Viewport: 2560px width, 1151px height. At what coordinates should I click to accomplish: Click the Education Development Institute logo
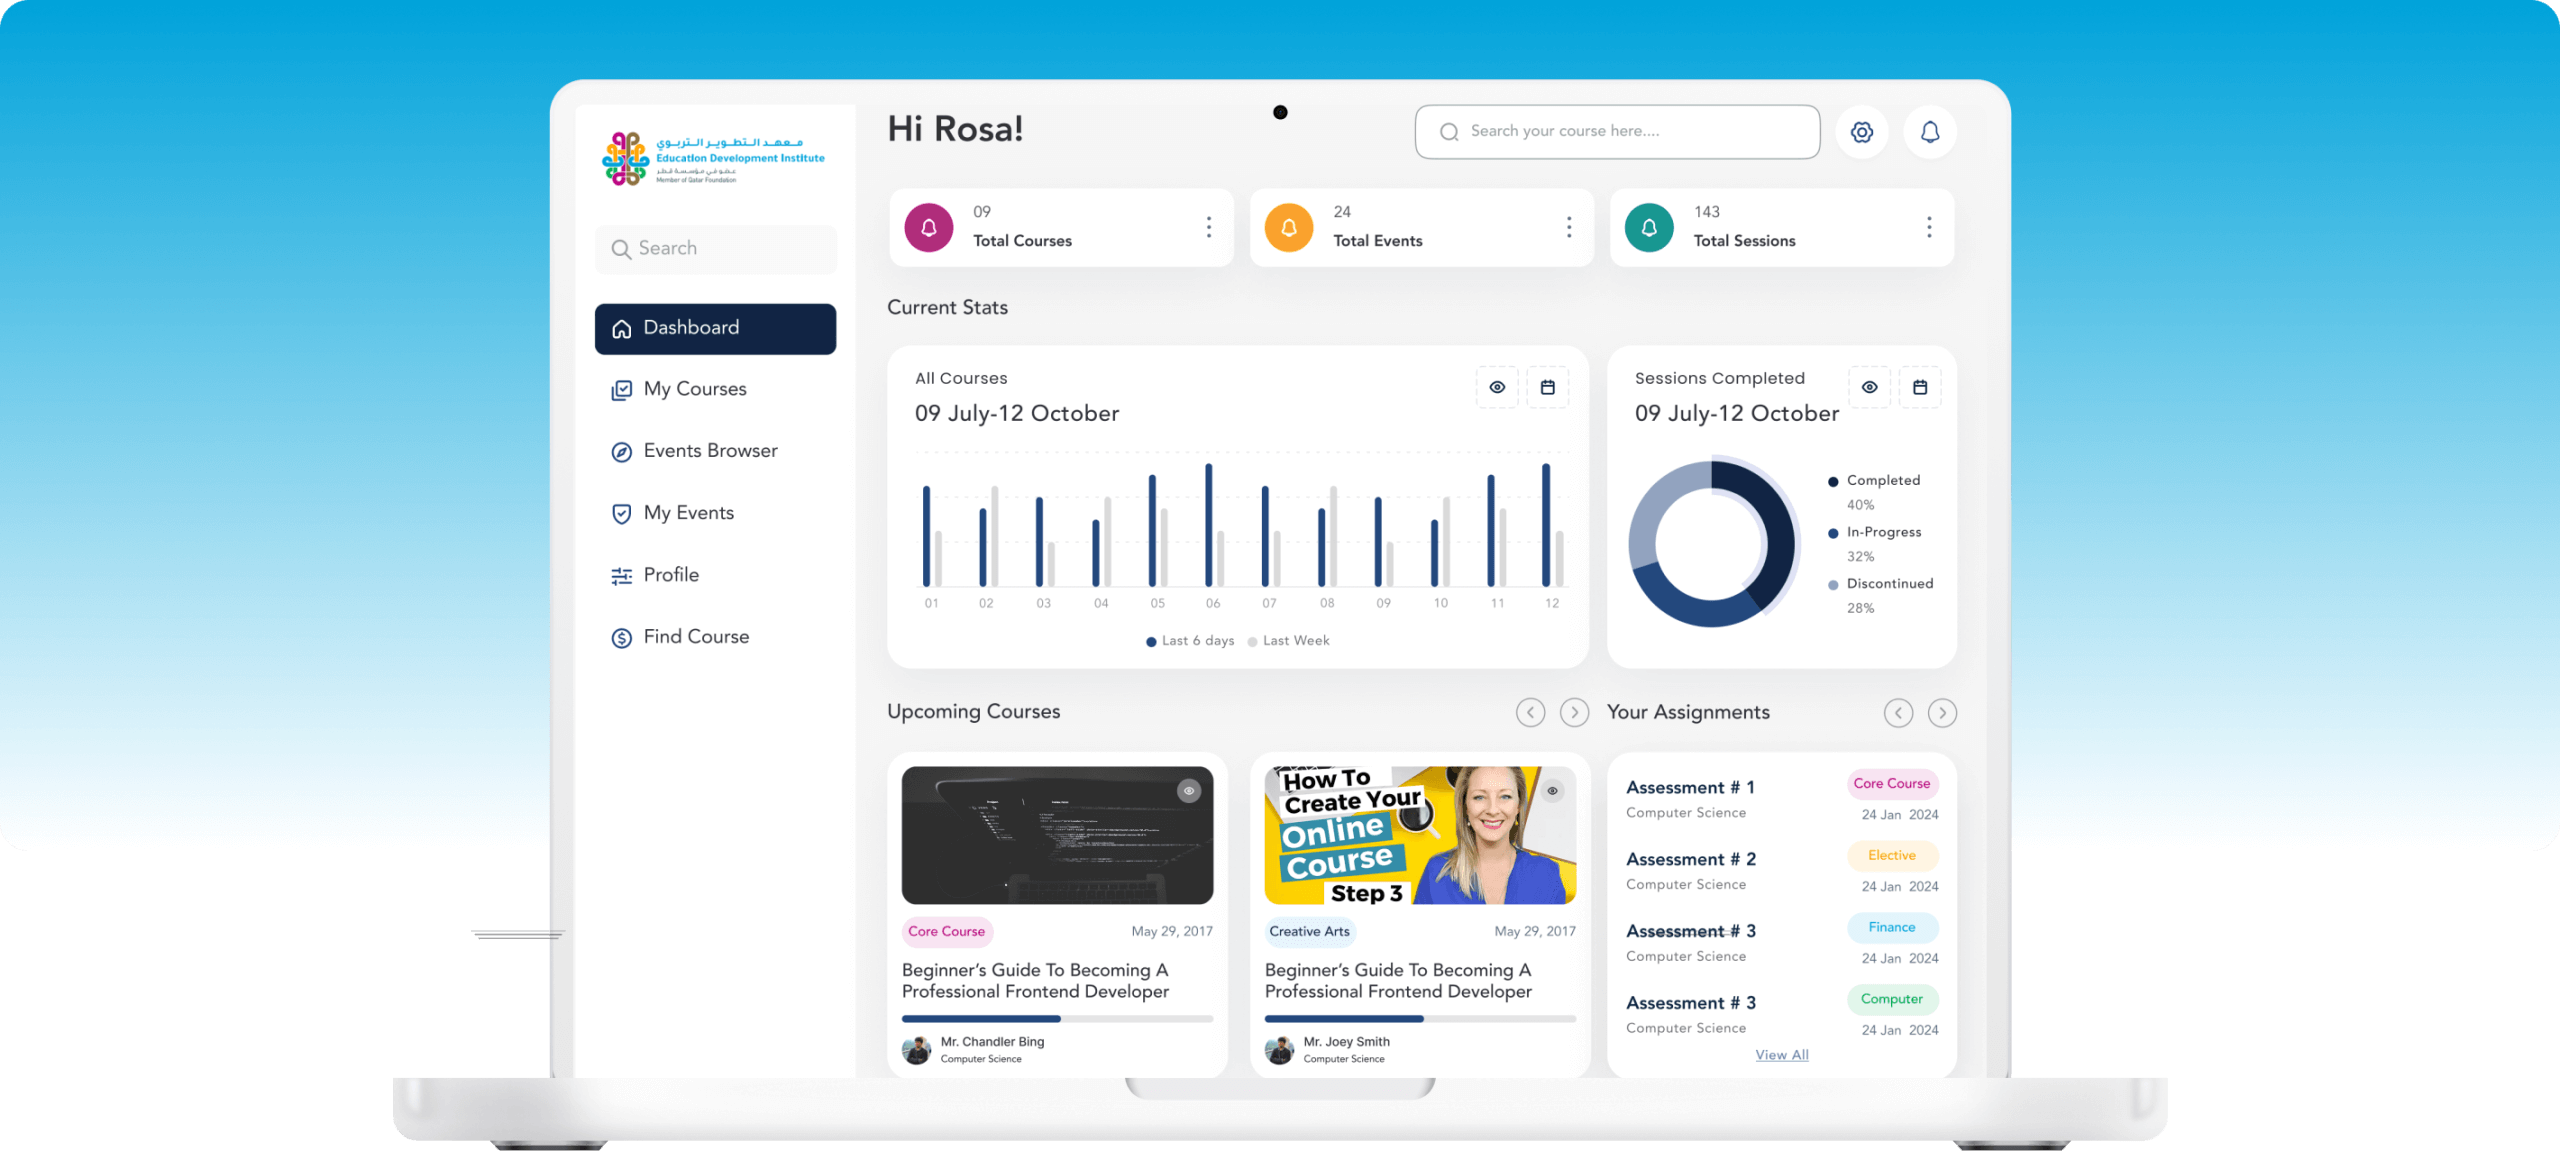tap(714, 159)
